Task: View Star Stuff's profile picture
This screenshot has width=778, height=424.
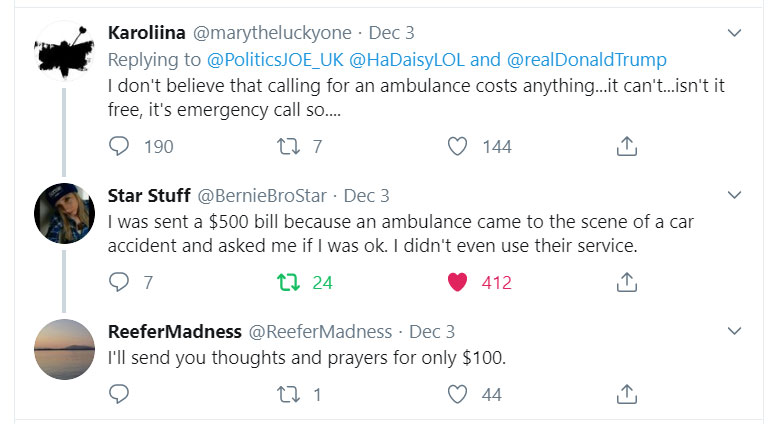Action: 65,214
